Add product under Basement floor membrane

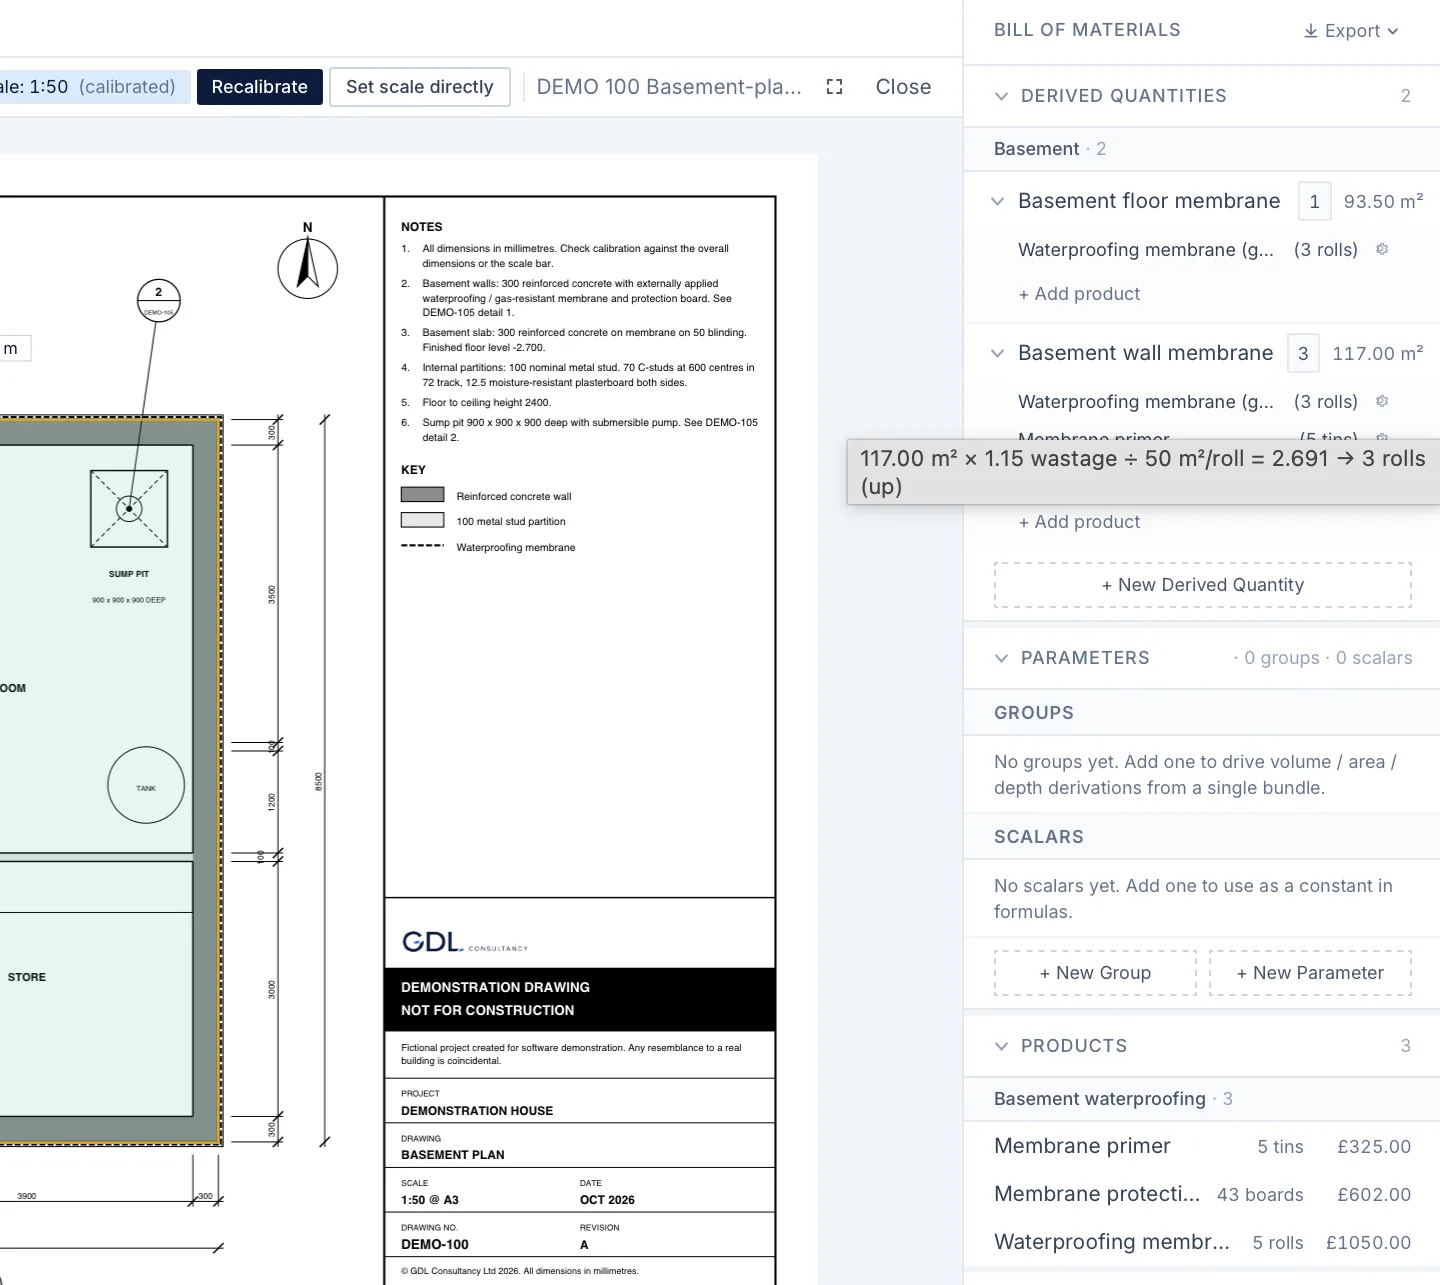tap(1079, 294)
